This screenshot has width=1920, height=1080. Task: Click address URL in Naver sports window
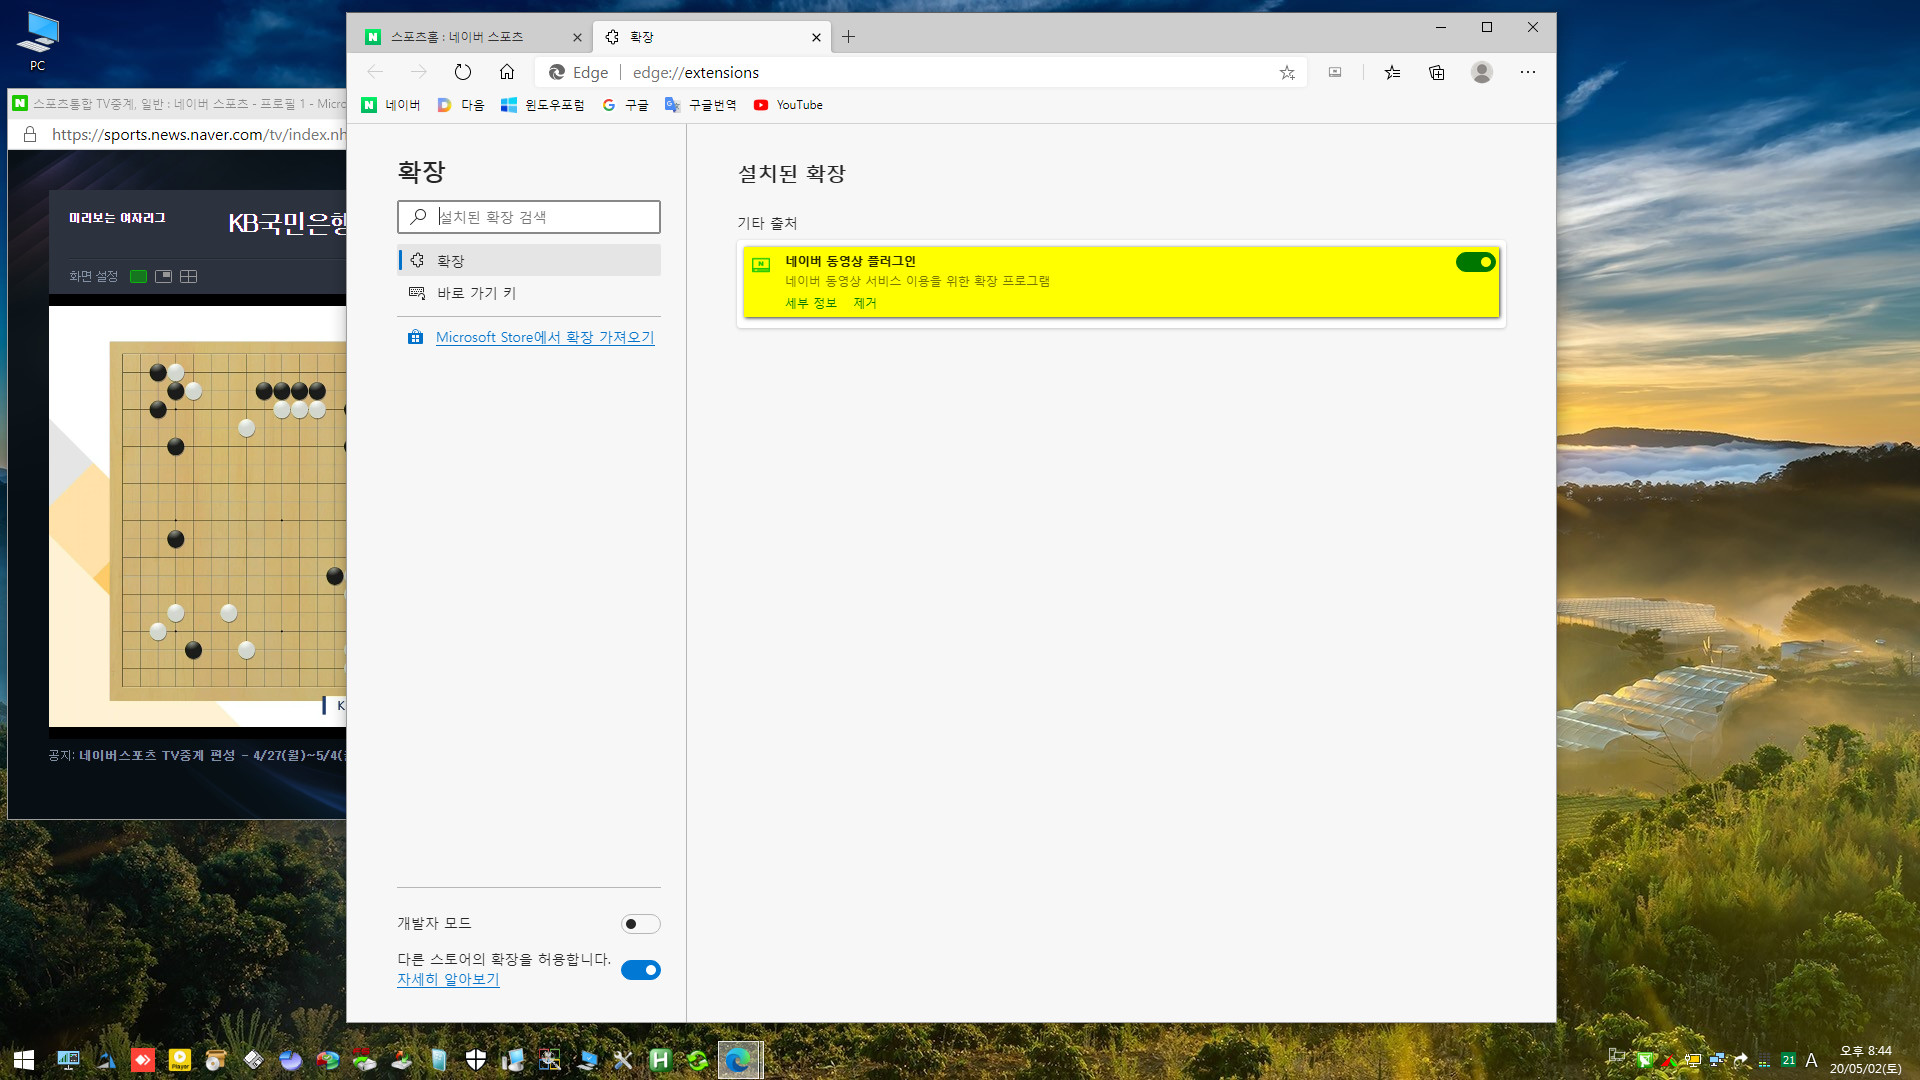pos(198,135)
